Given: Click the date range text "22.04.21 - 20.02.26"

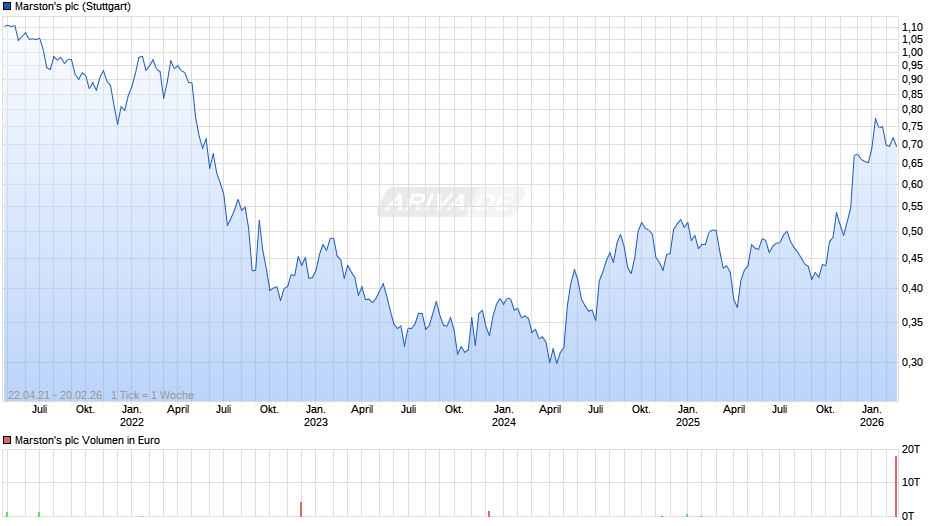Looking at the screenshot, I should click(x=55, y=395).
